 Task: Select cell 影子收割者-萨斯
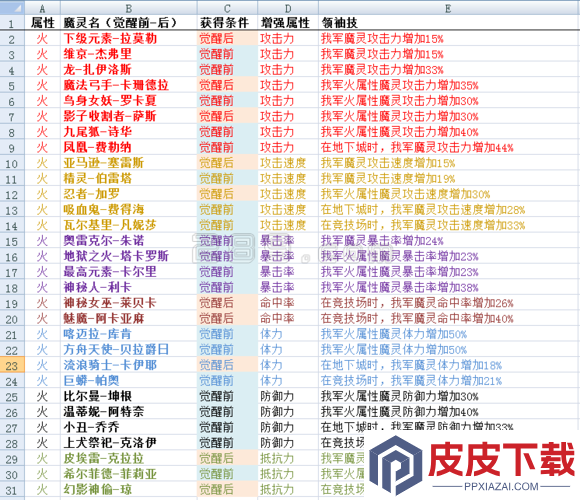coord(129,116)
